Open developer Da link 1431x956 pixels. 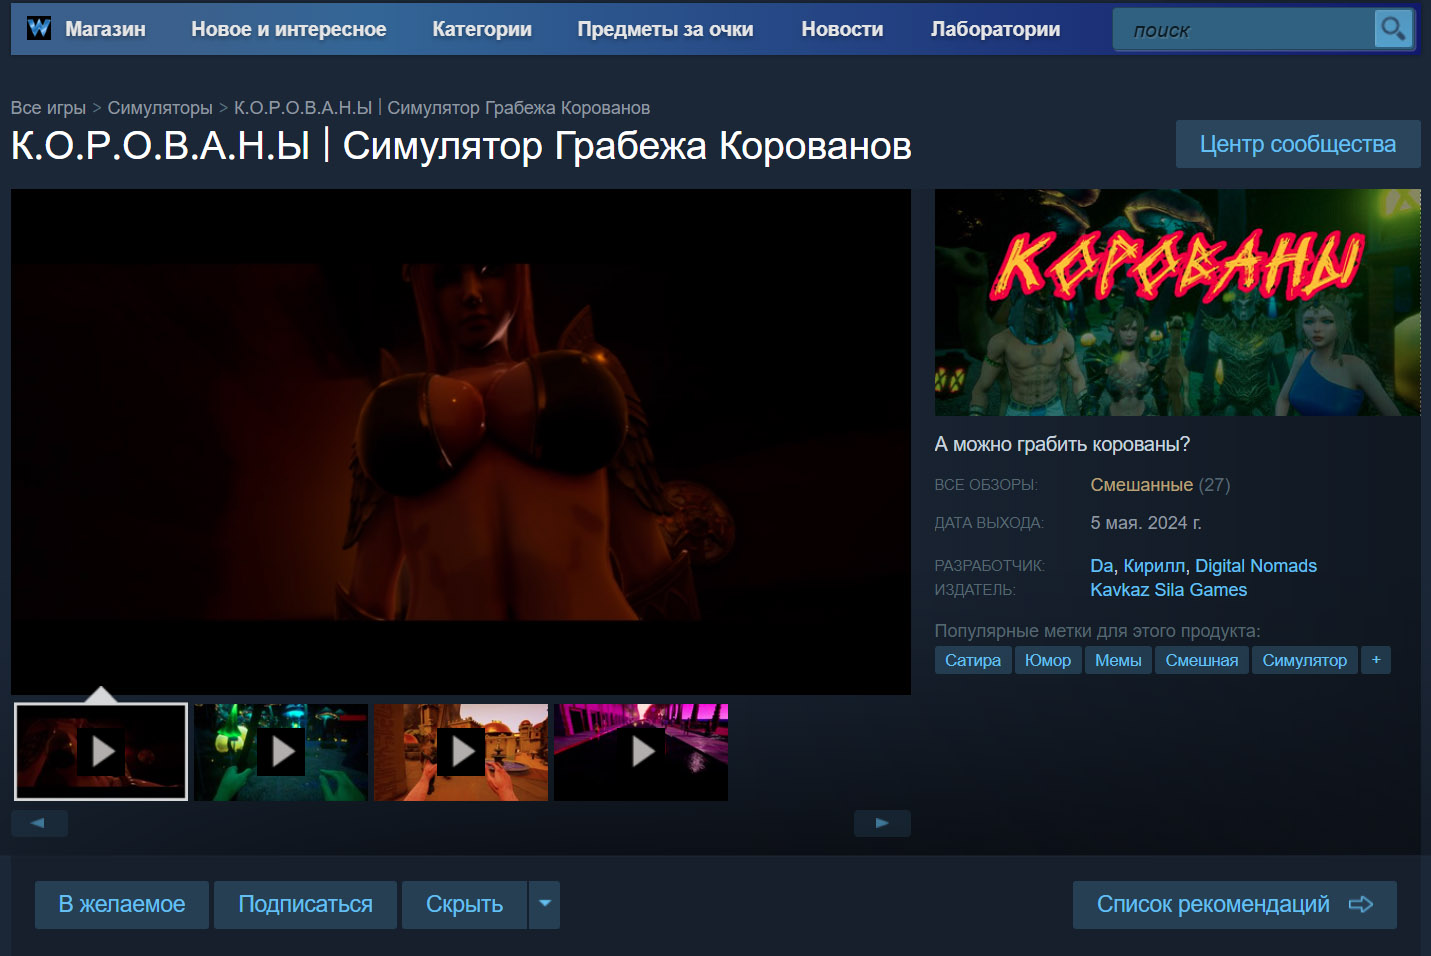click(x=1101, y=566)
